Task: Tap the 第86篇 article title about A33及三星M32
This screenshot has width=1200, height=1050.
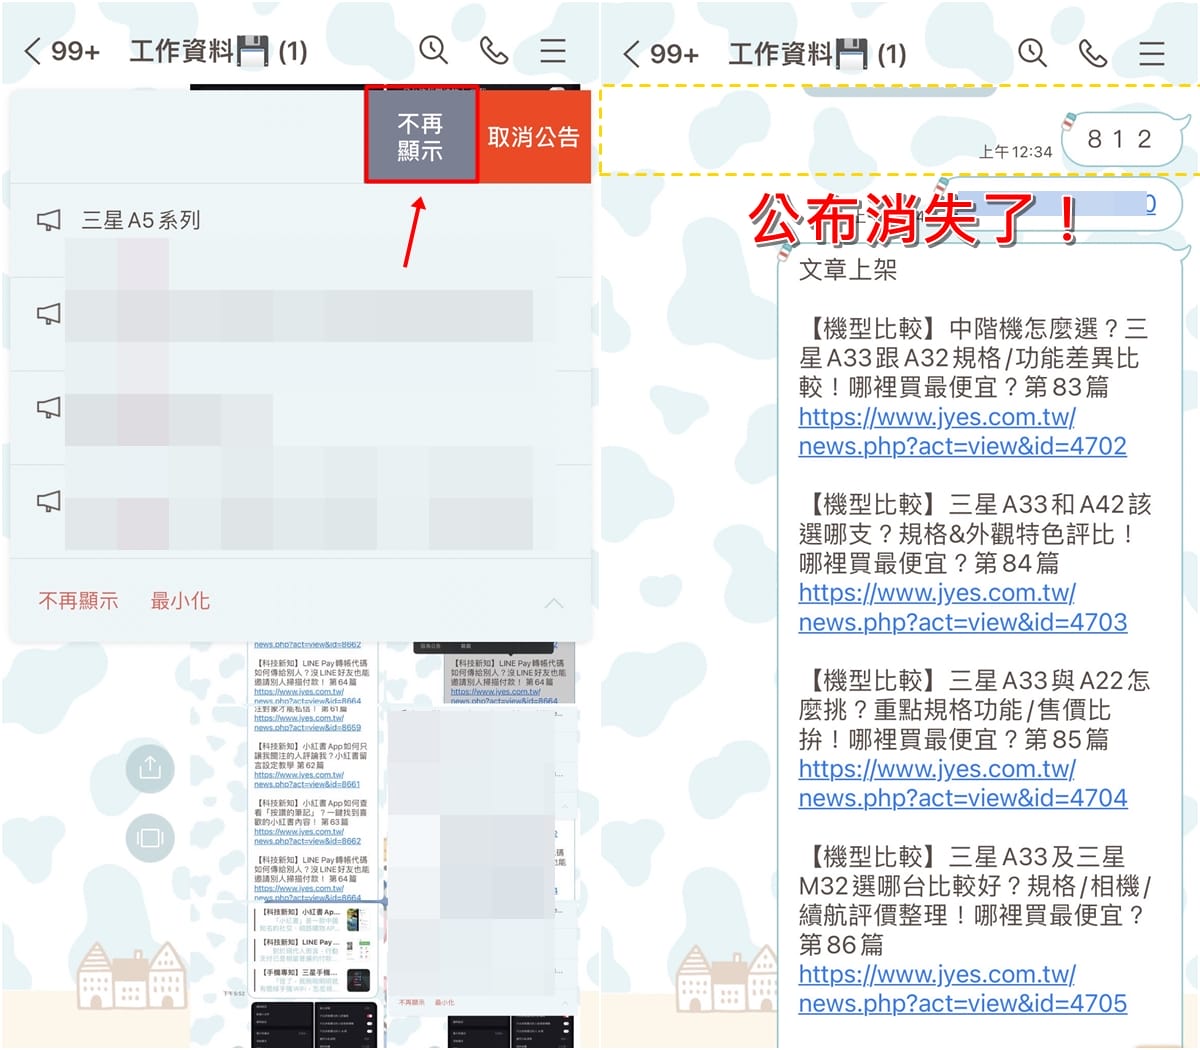Action: 975,900
